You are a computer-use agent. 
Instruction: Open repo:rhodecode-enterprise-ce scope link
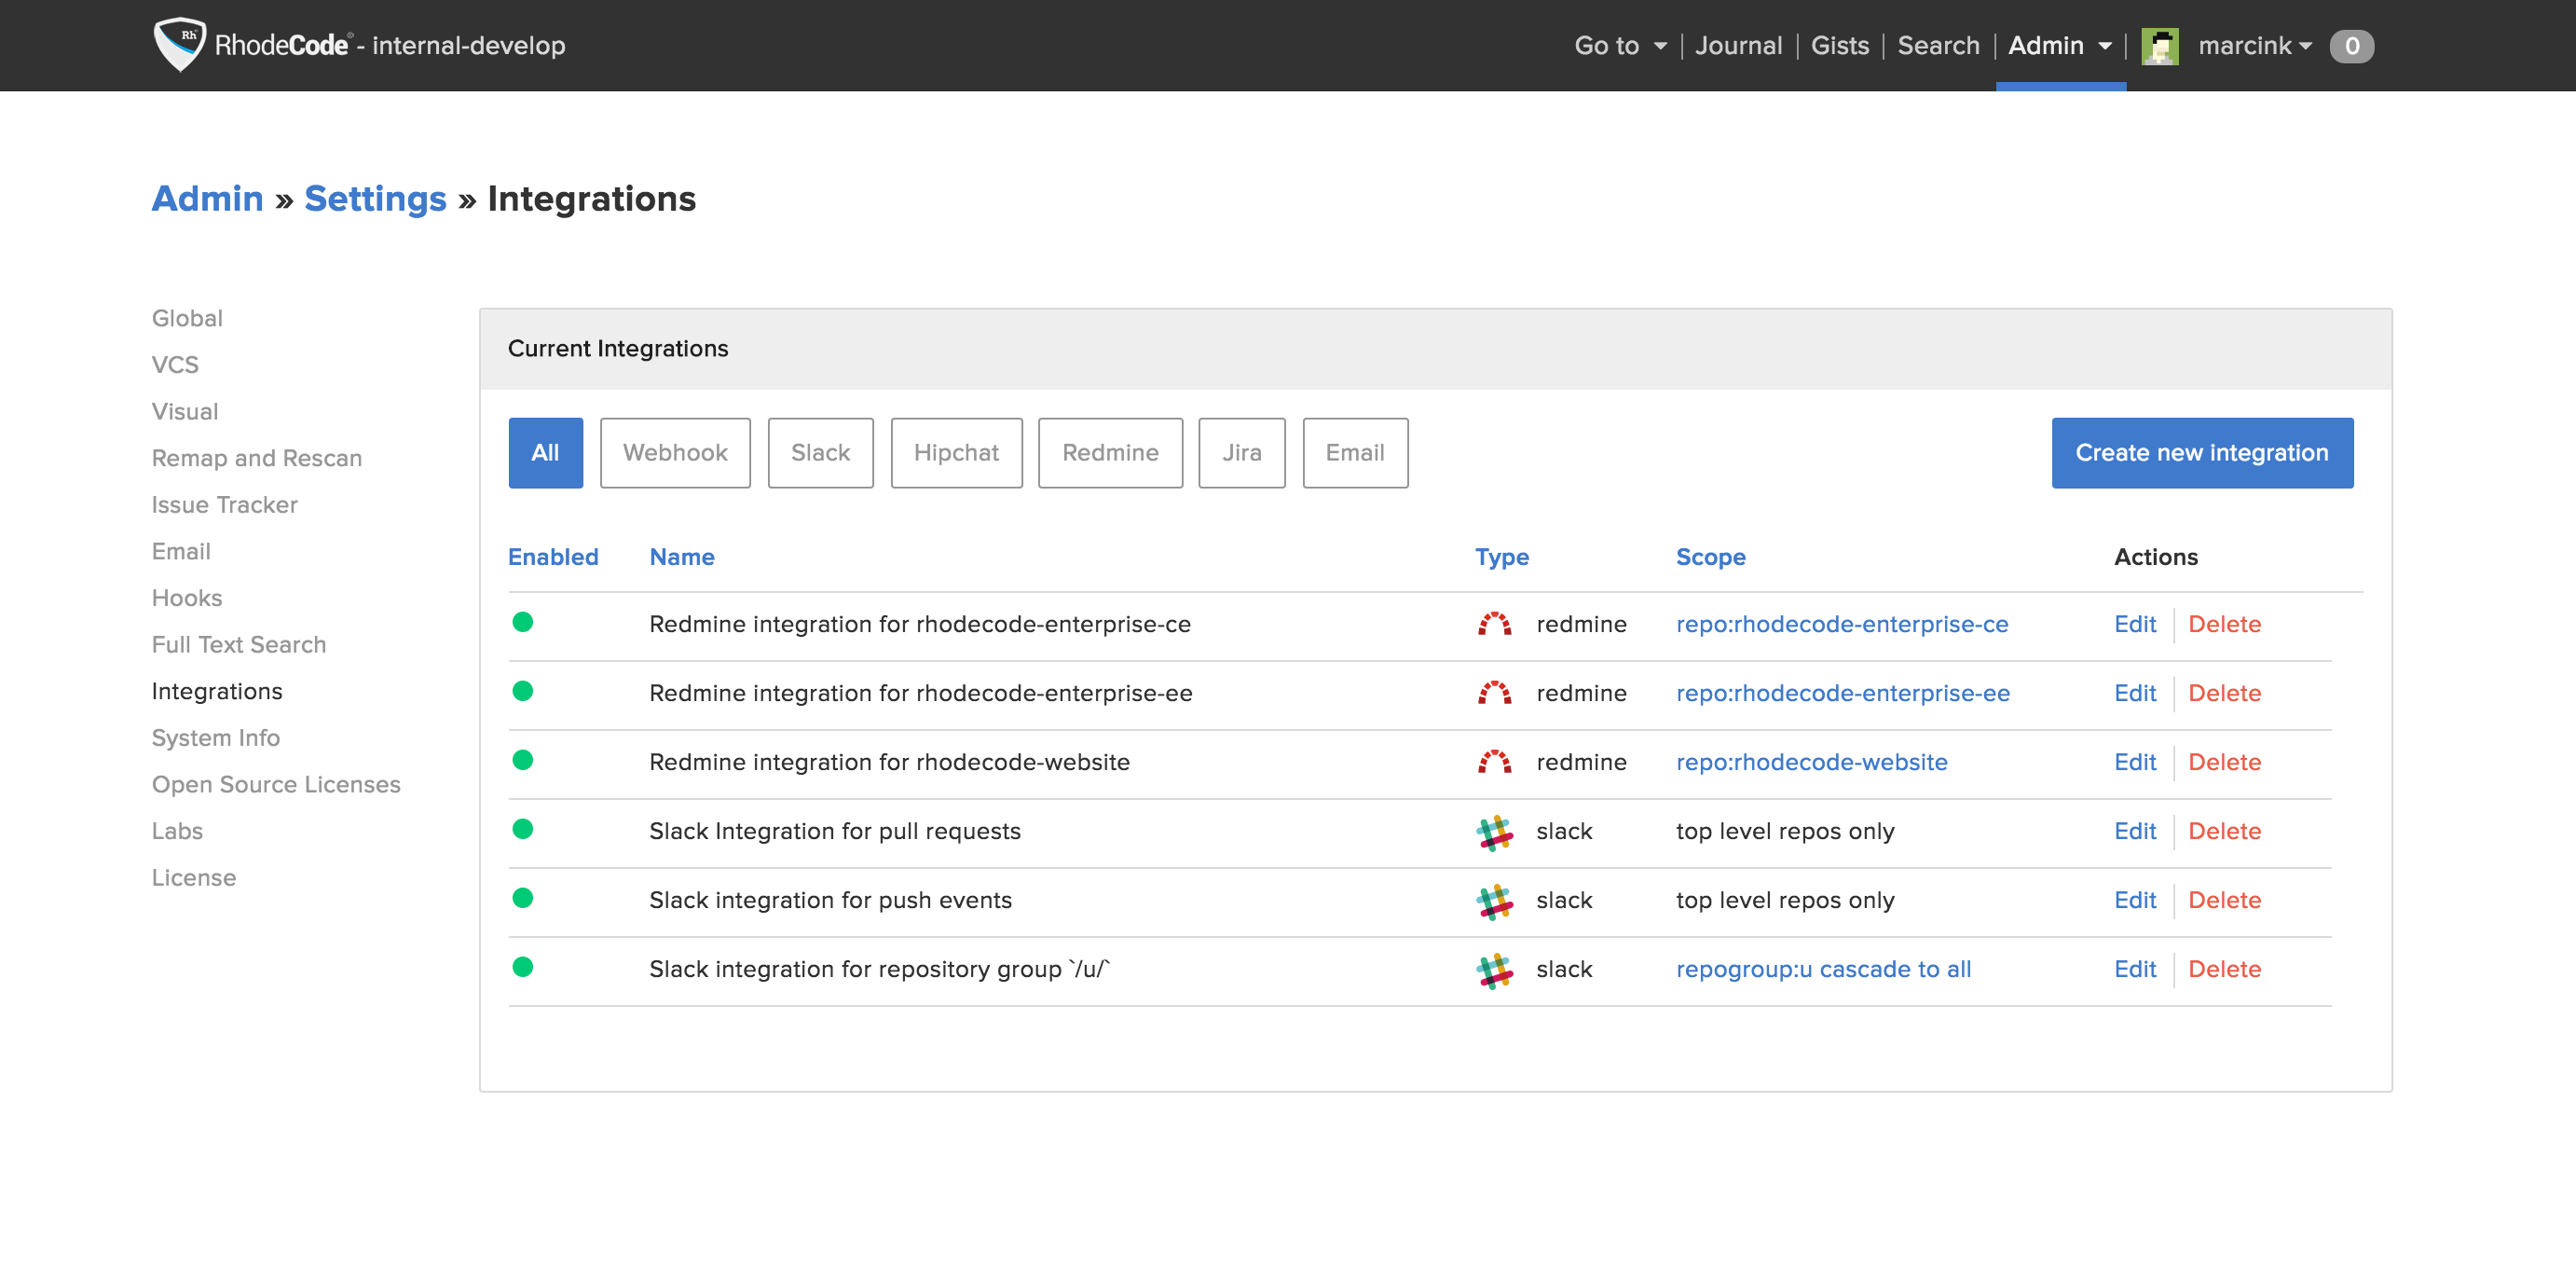(1842, 624)
